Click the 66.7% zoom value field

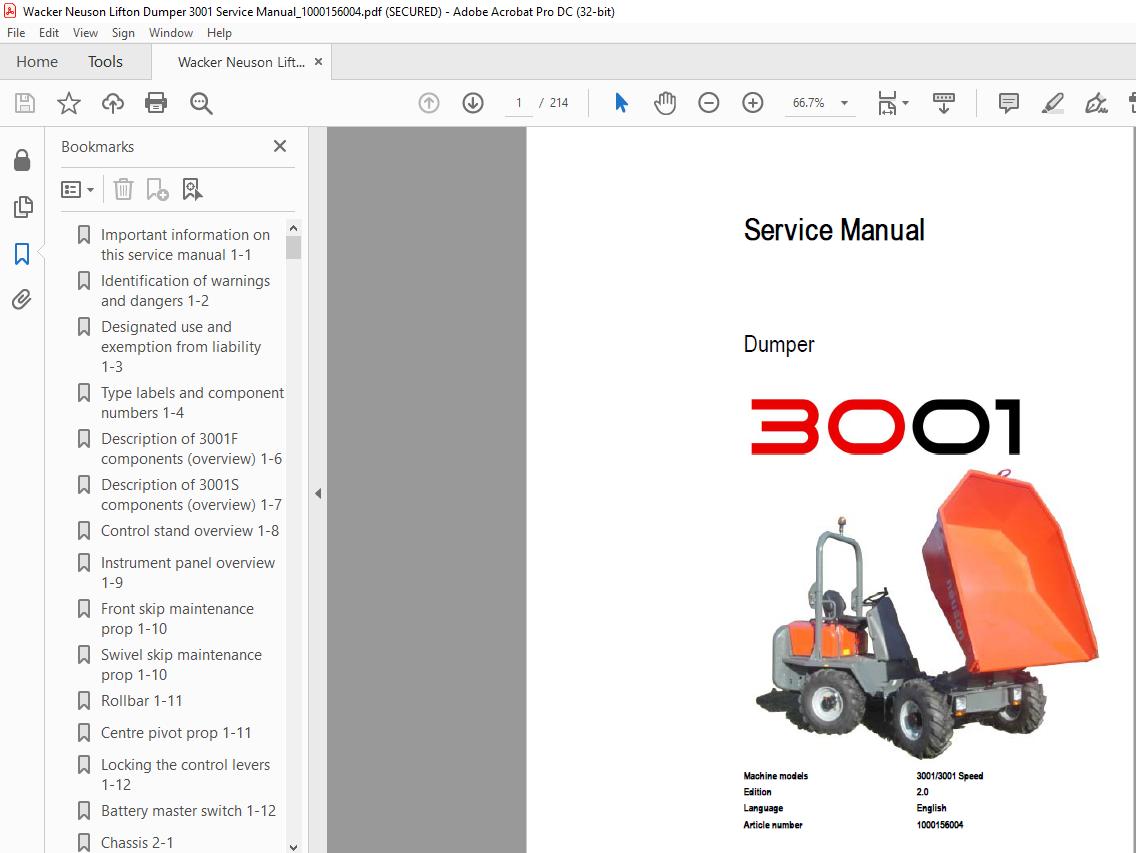click(809, 103)
